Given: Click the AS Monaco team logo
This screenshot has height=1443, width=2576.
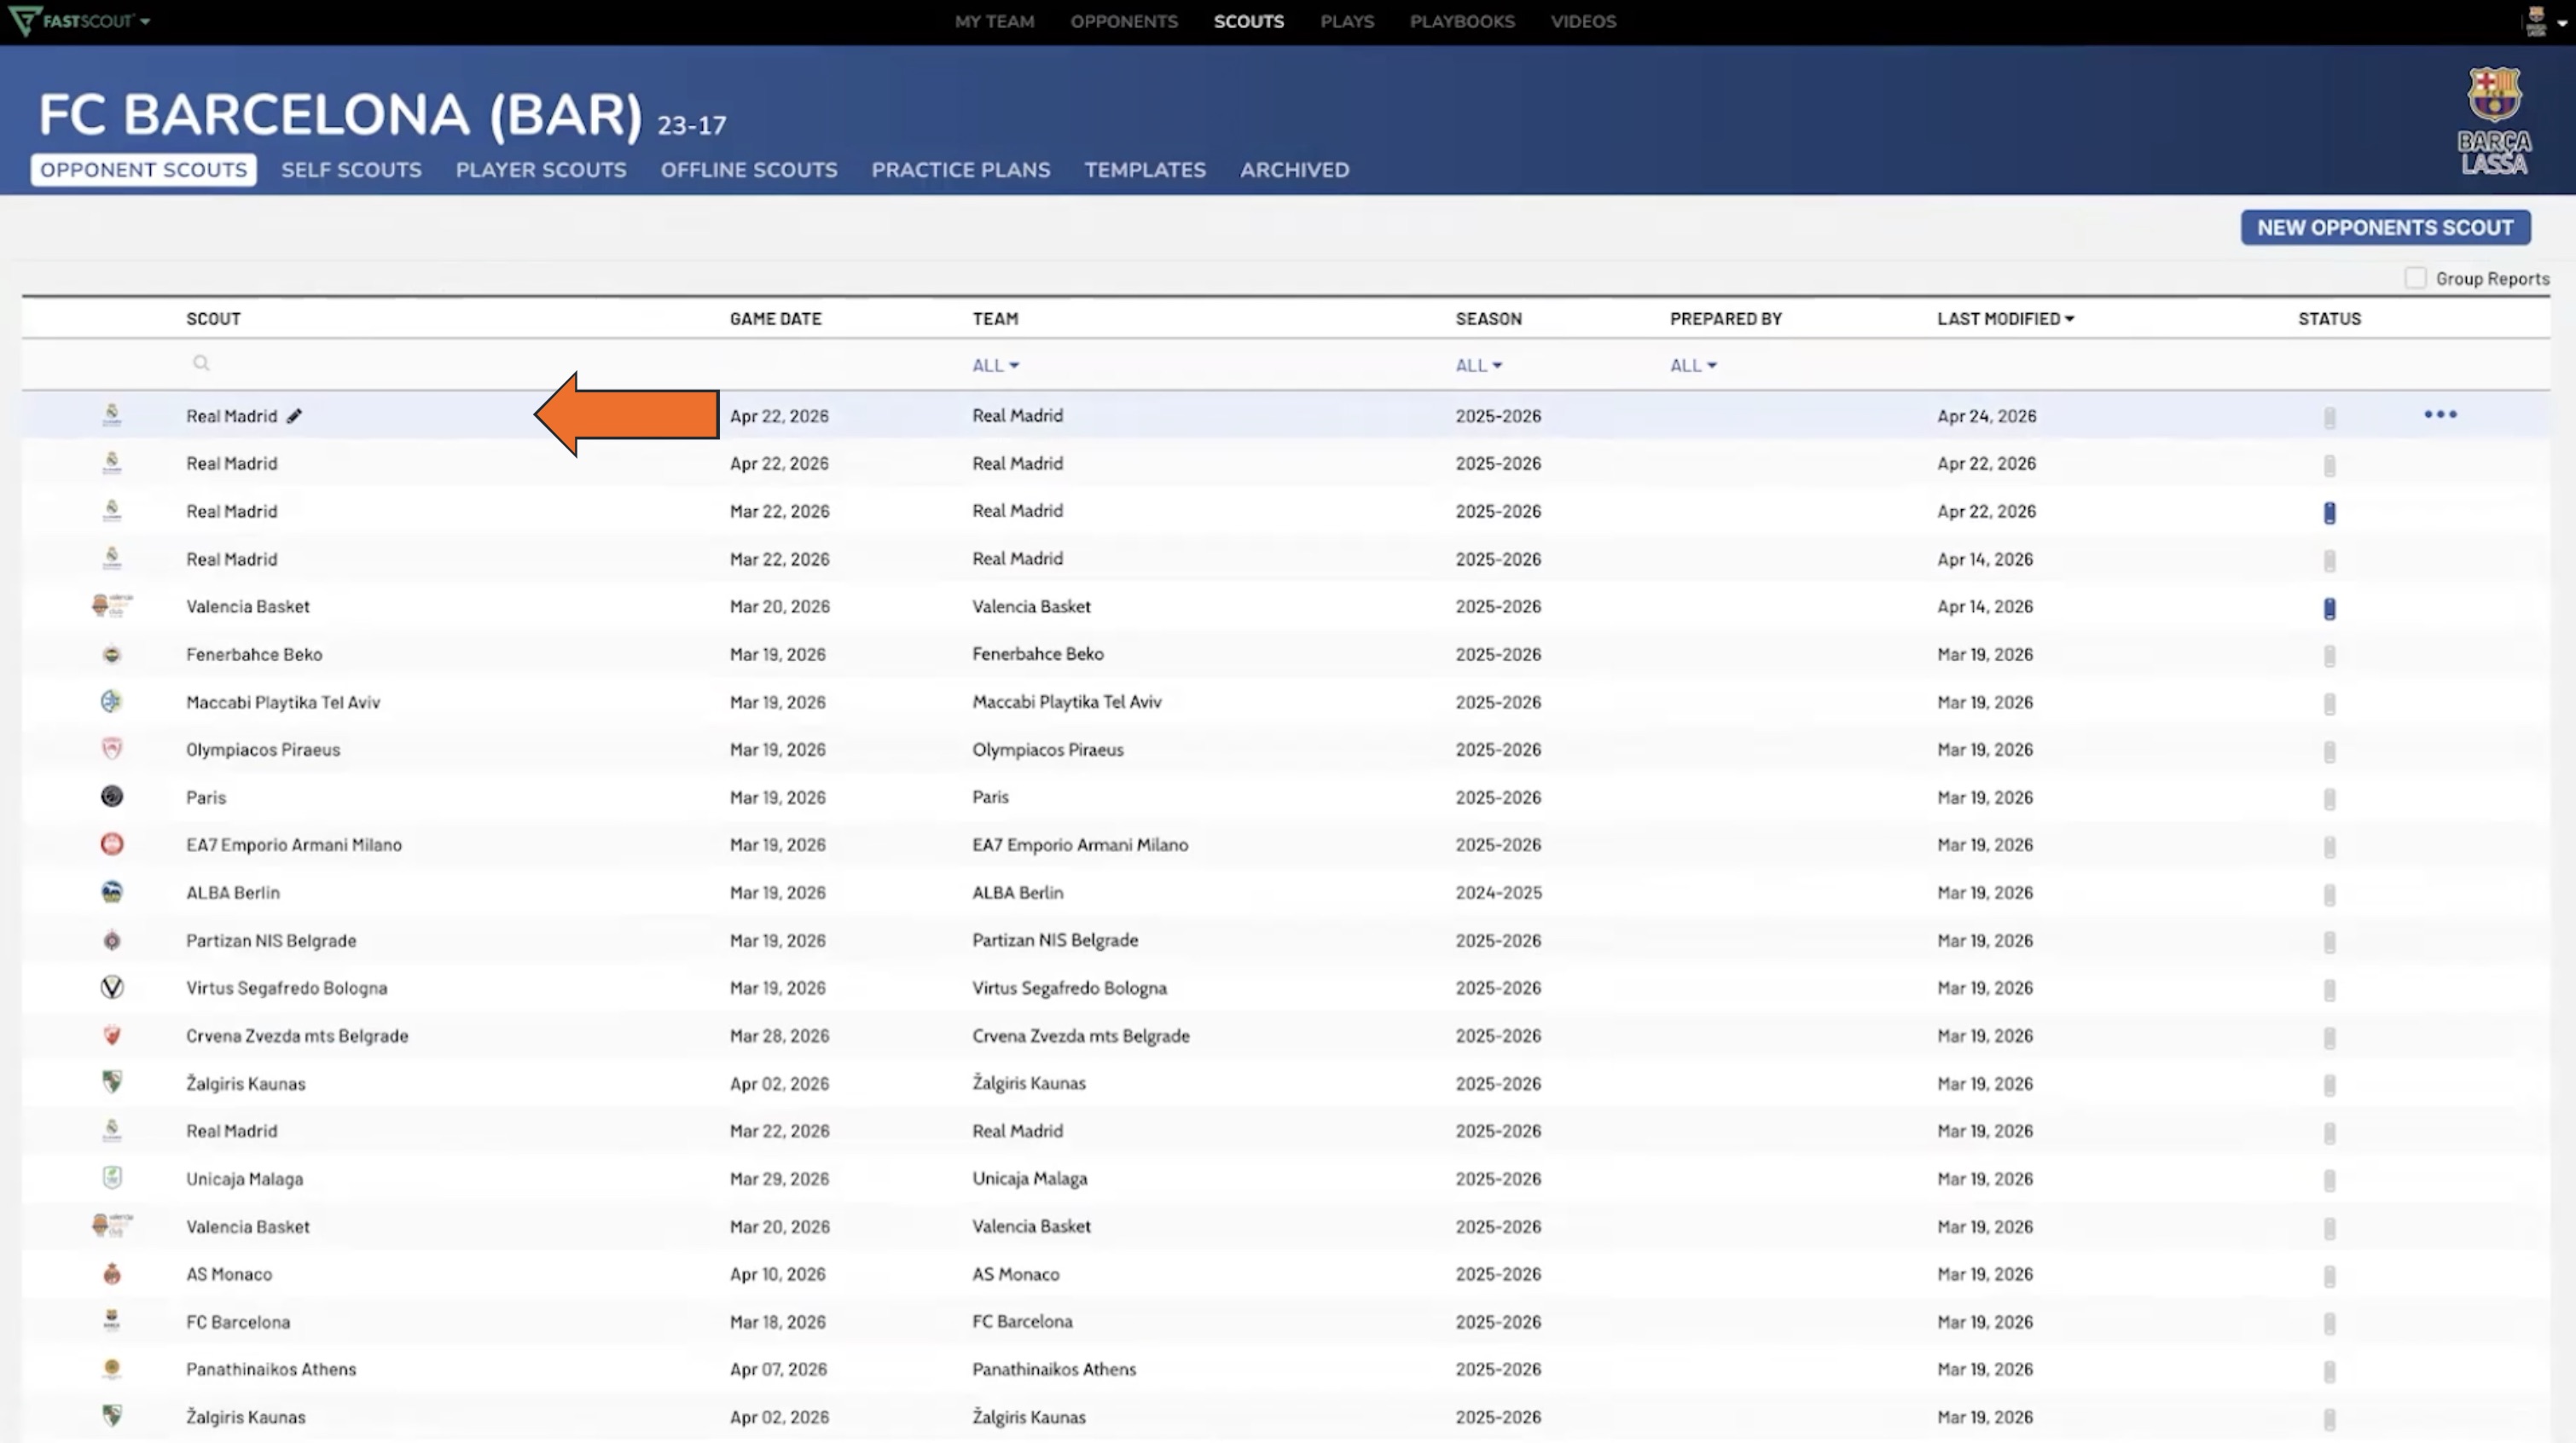Looking at the screenshot, I should pos(112,1273).
